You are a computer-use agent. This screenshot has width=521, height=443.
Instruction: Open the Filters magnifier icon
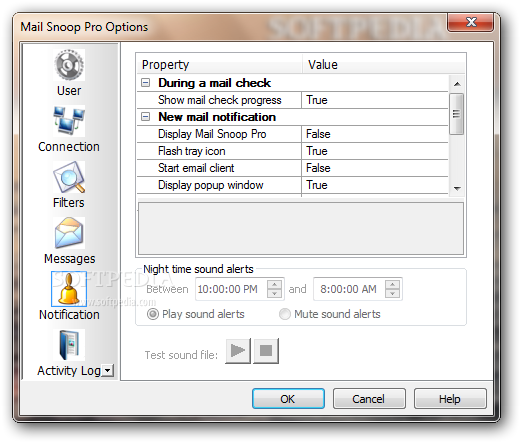coord(69,177)
